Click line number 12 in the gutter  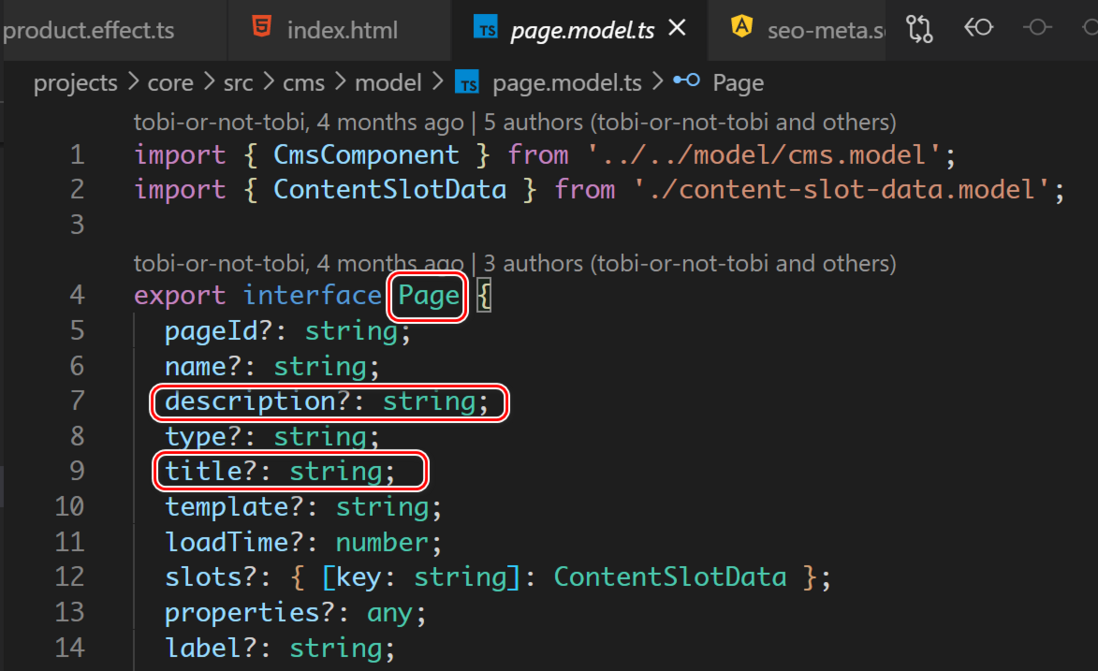(69, 577)
